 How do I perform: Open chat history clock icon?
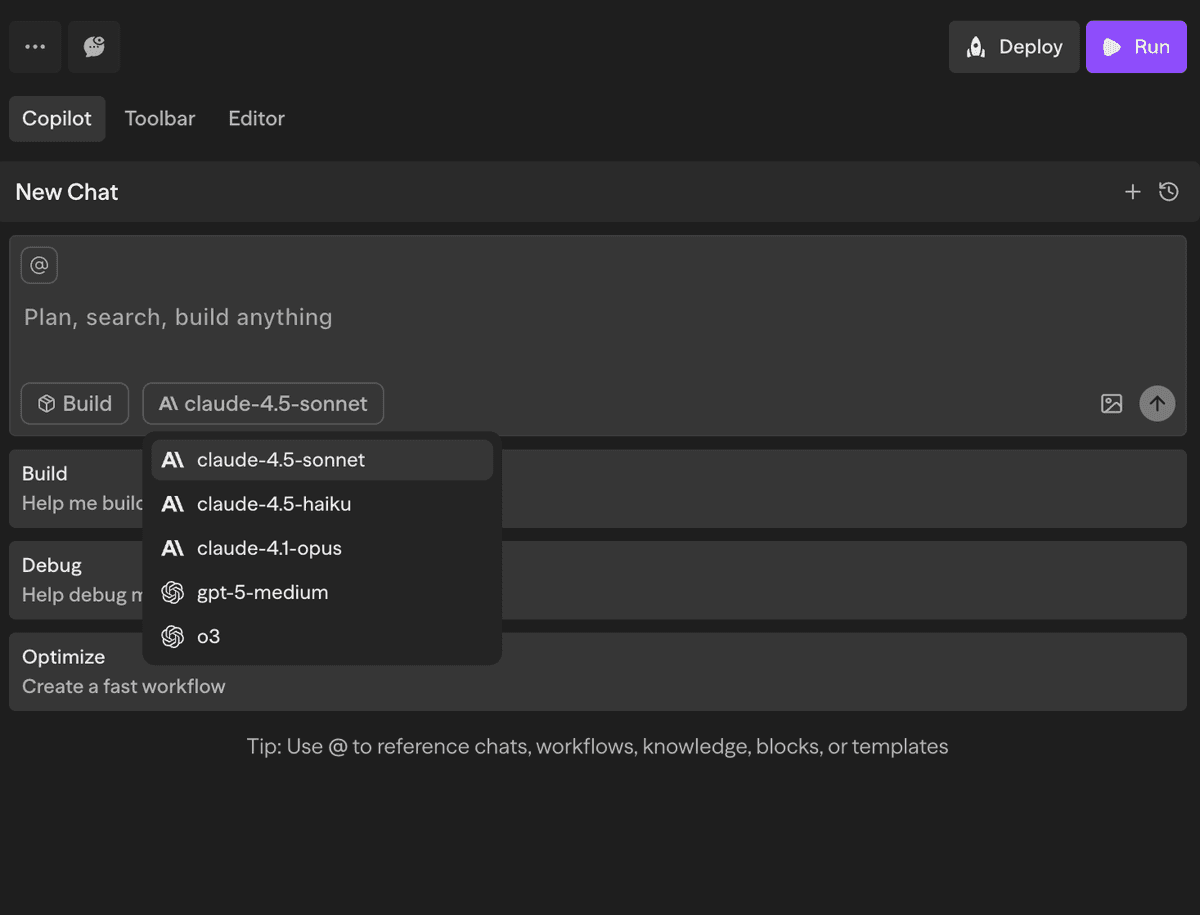(x=1168, y=192)
